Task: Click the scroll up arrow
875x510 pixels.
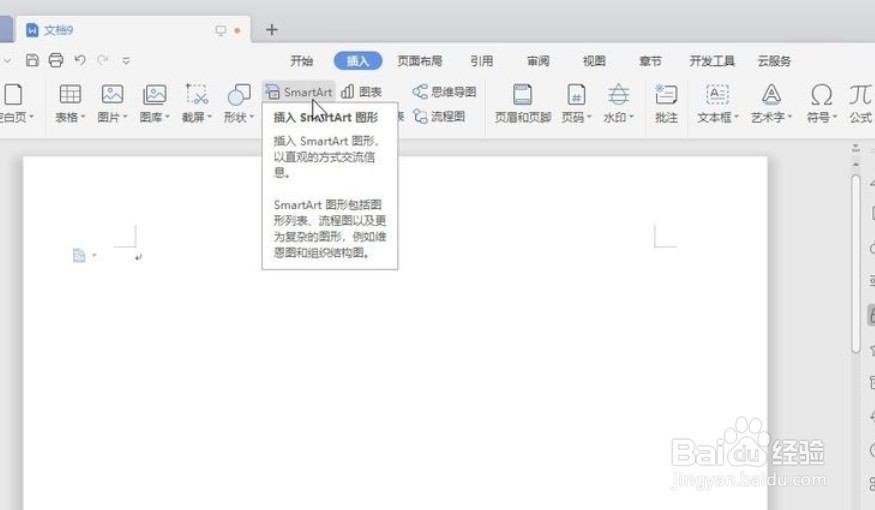Action: tap(856, 165)
